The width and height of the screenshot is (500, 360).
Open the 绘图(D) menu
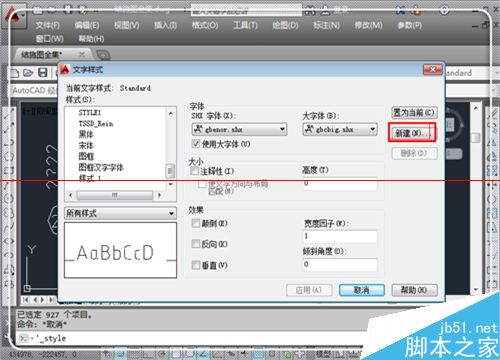point(285,25)
